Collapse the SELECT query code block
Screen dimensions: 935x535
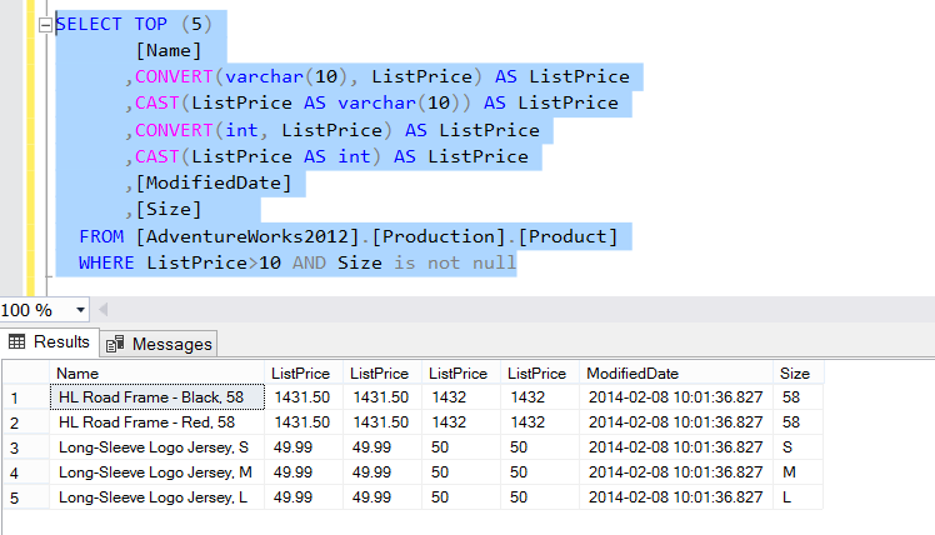pos(45,25)
